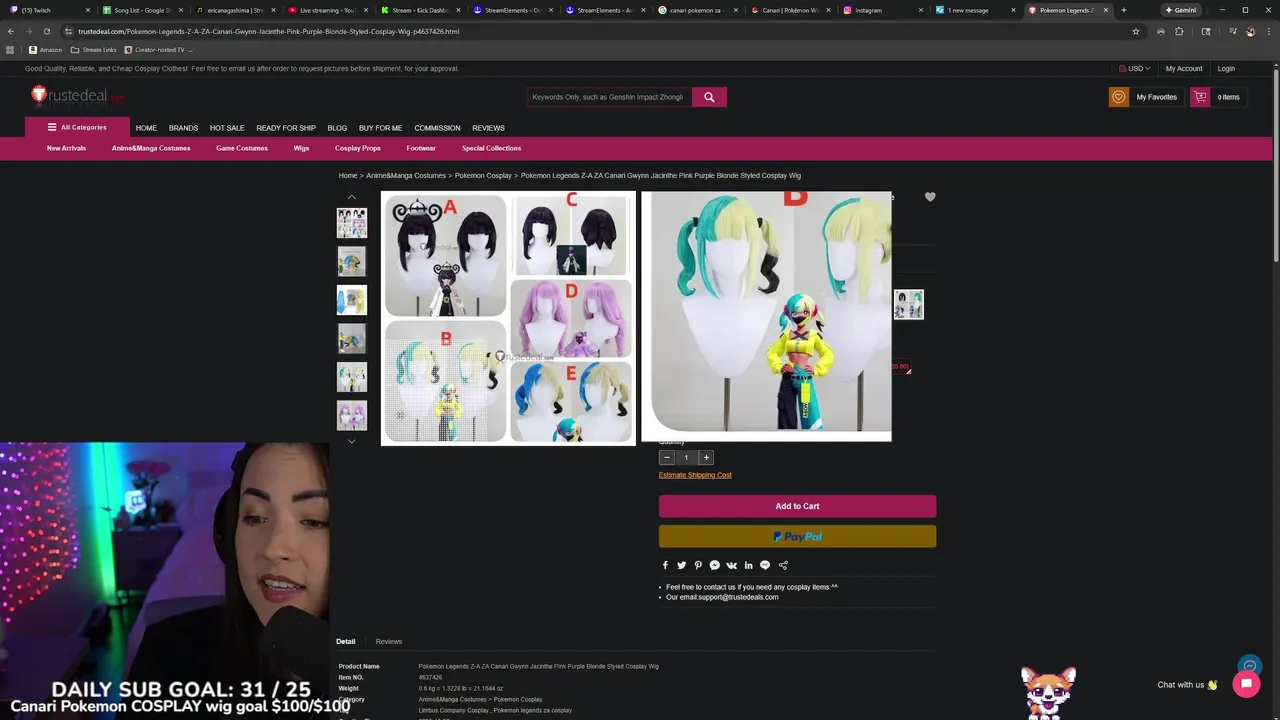Click Estimate Shipping Cost link
The height and width of the screenshot is (720, 1280).
(695, 475)
